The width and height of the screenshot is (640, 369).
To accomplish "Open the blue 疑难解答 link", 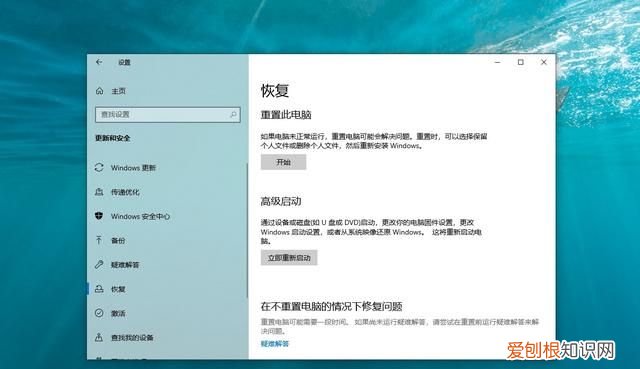I will 275,344.
